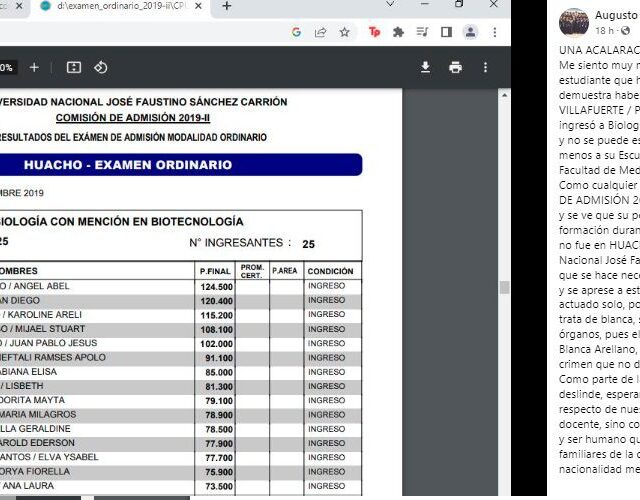The image size is (640, 500).
Task: Open the Chrome profile avatar
Action: point(470,32)
